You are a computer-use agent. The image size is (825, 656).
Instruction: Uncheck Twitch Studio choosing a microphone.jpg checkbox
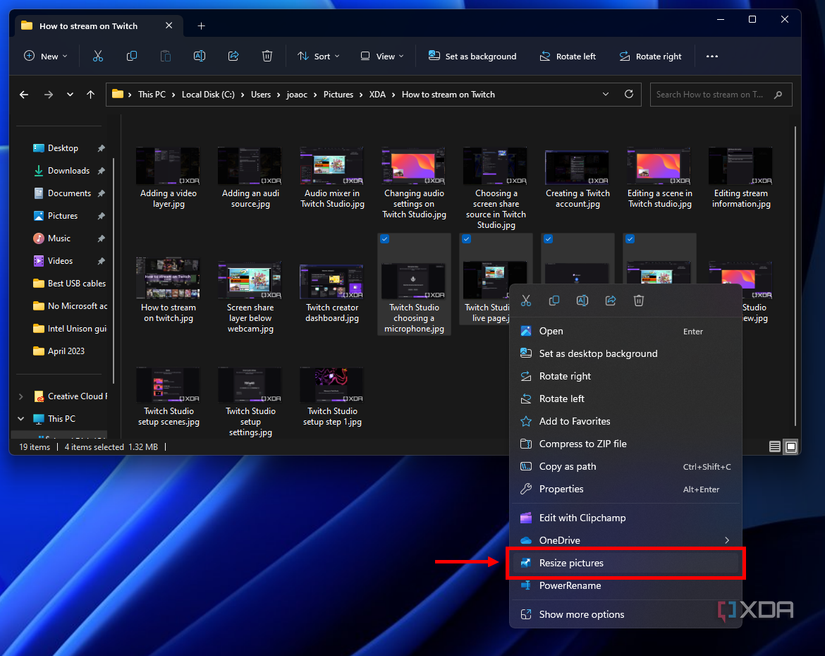pos(385,239)
